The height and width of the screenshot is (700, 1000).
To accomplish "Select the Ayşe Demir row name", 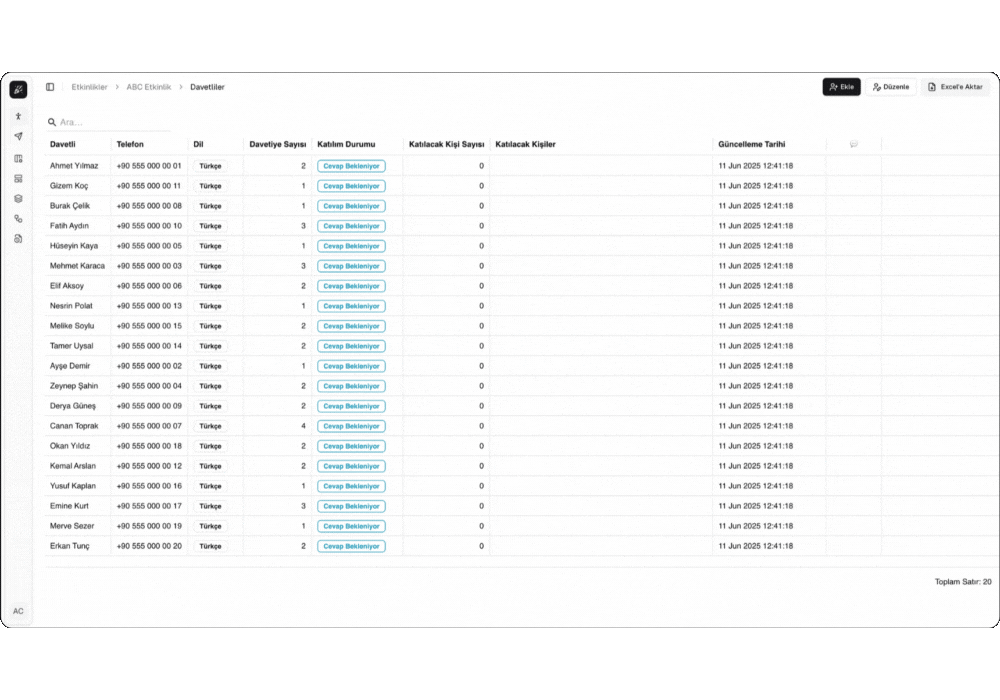I will click(x=70, y=366).
